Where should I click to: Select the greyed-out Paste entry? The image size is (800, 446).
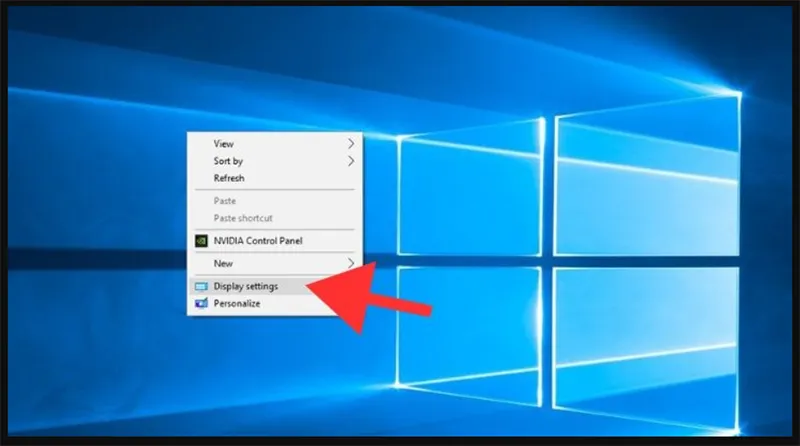275,201
